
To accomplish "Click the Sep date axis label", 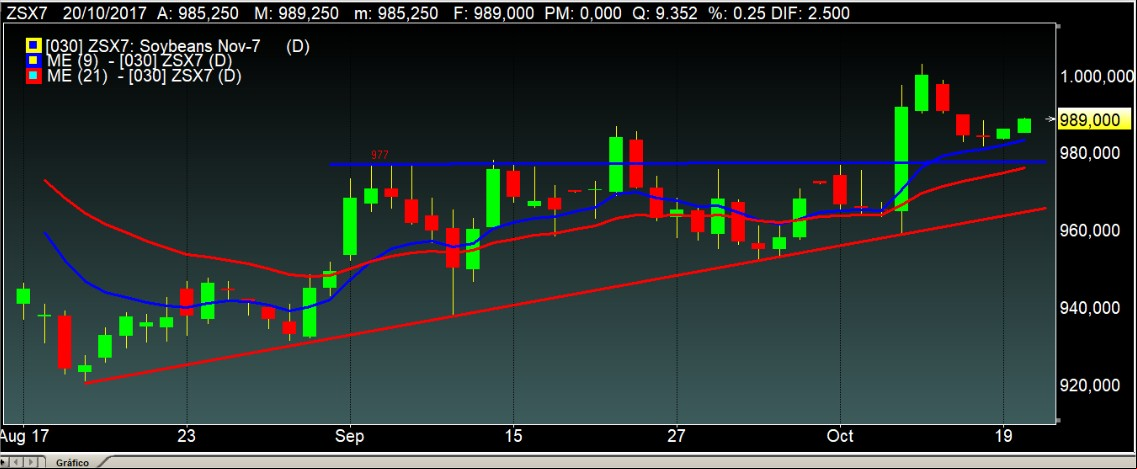I will [x=350, y=438].
